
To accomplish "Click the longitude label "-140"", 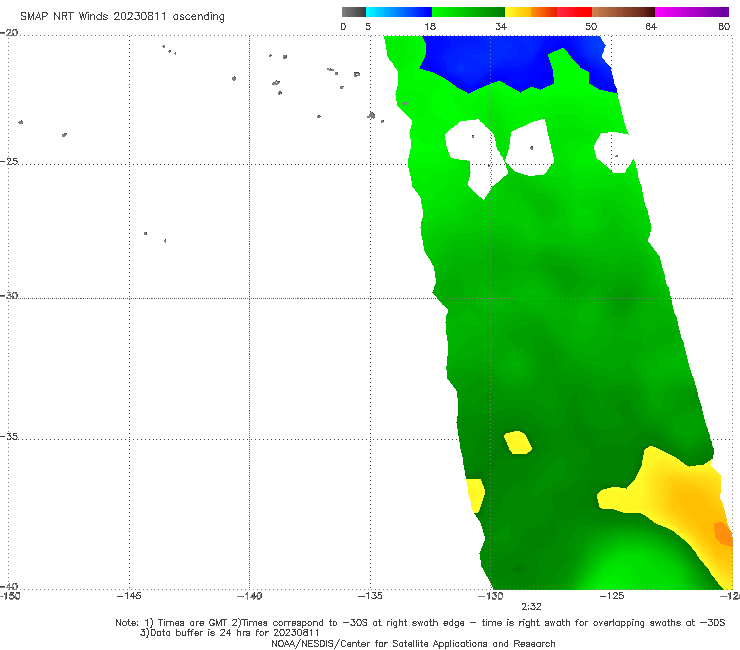I will (x=249, y=596).
